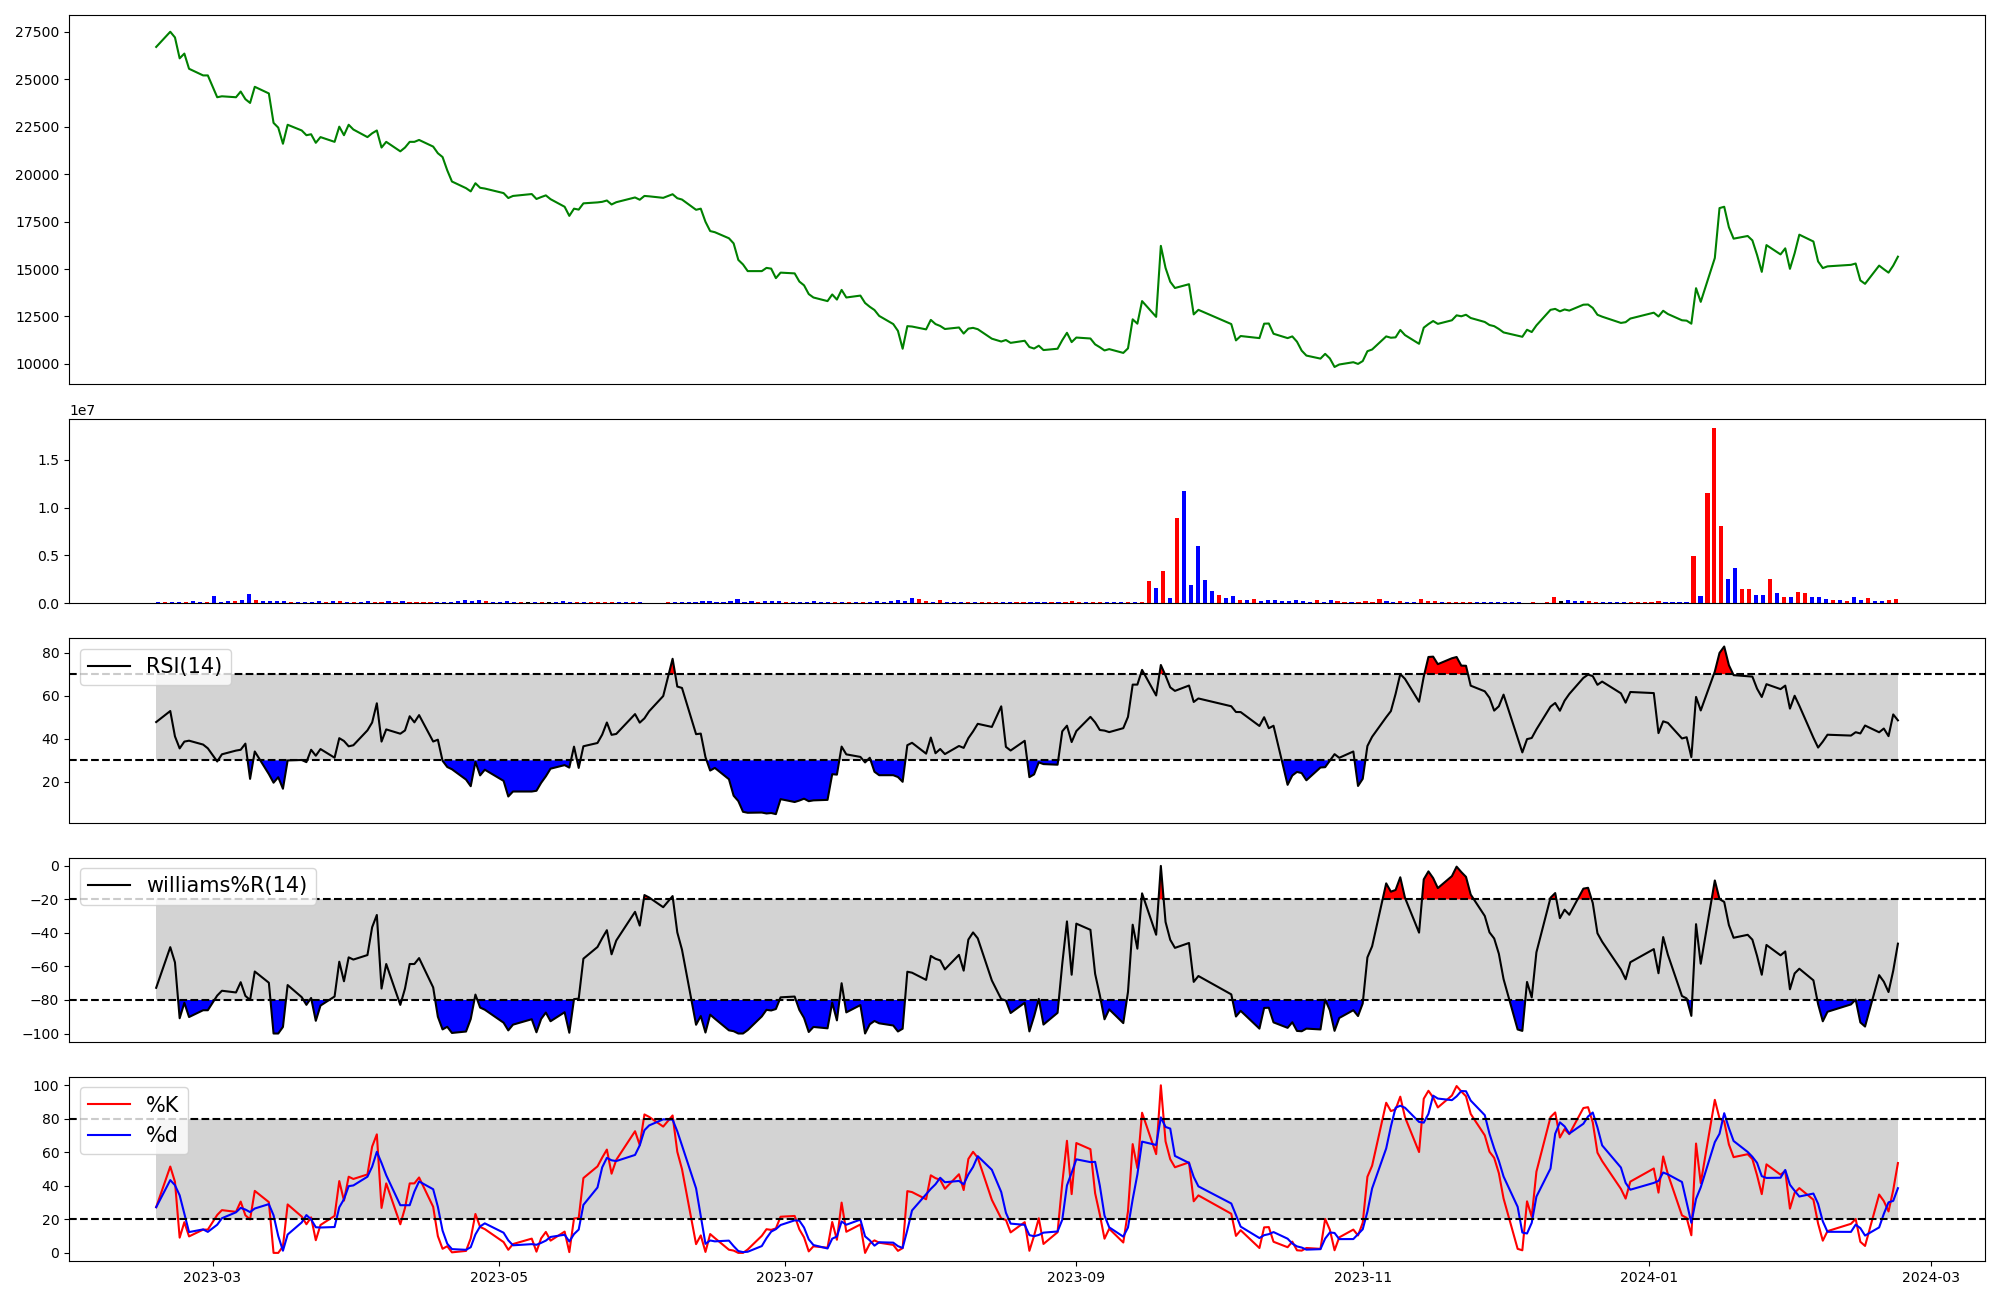The width and height of the screenshot is (2000, 1300).
Task: Click the 1.0 volume axis label
Action: click(x=48, y=508)
